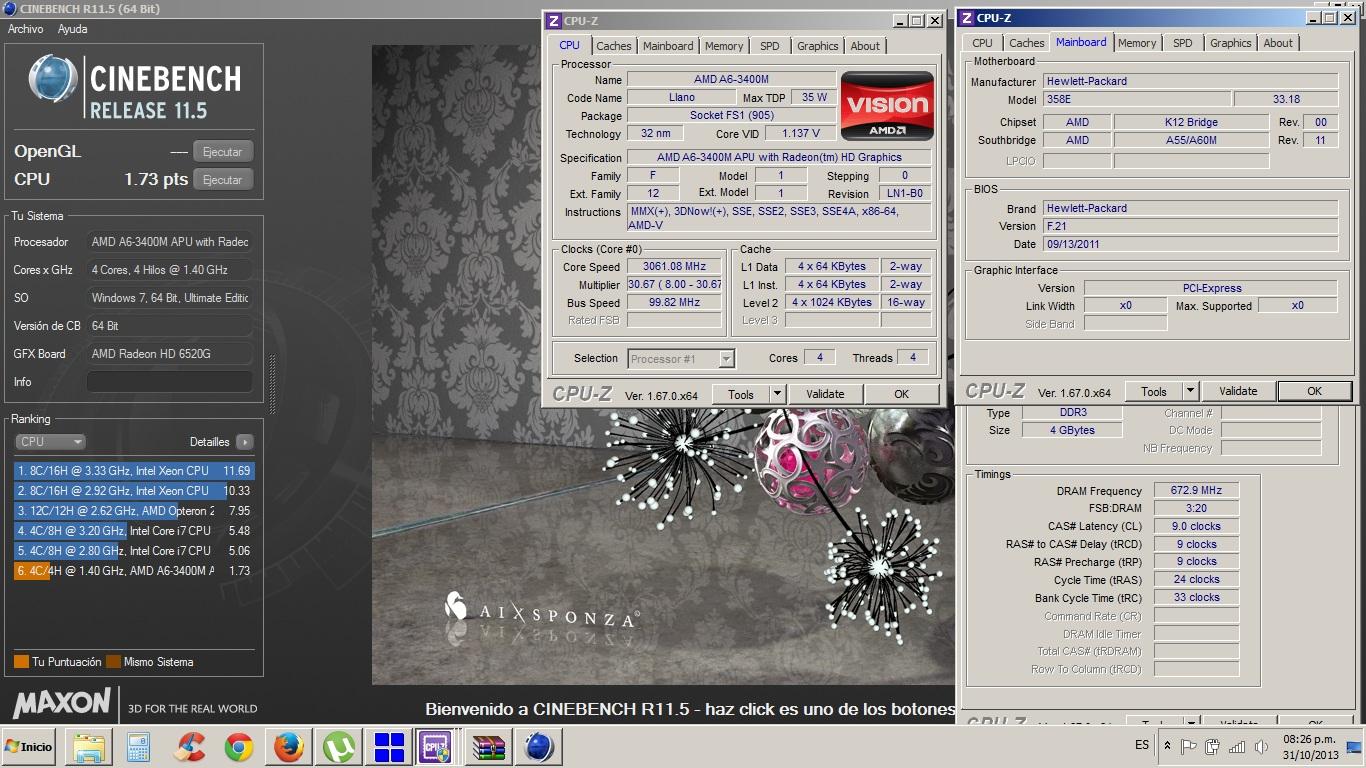The height and width of the screenshot is (768, 1366).
Task: Click OK in left CPU-Z window
Action: pos(901,394)
